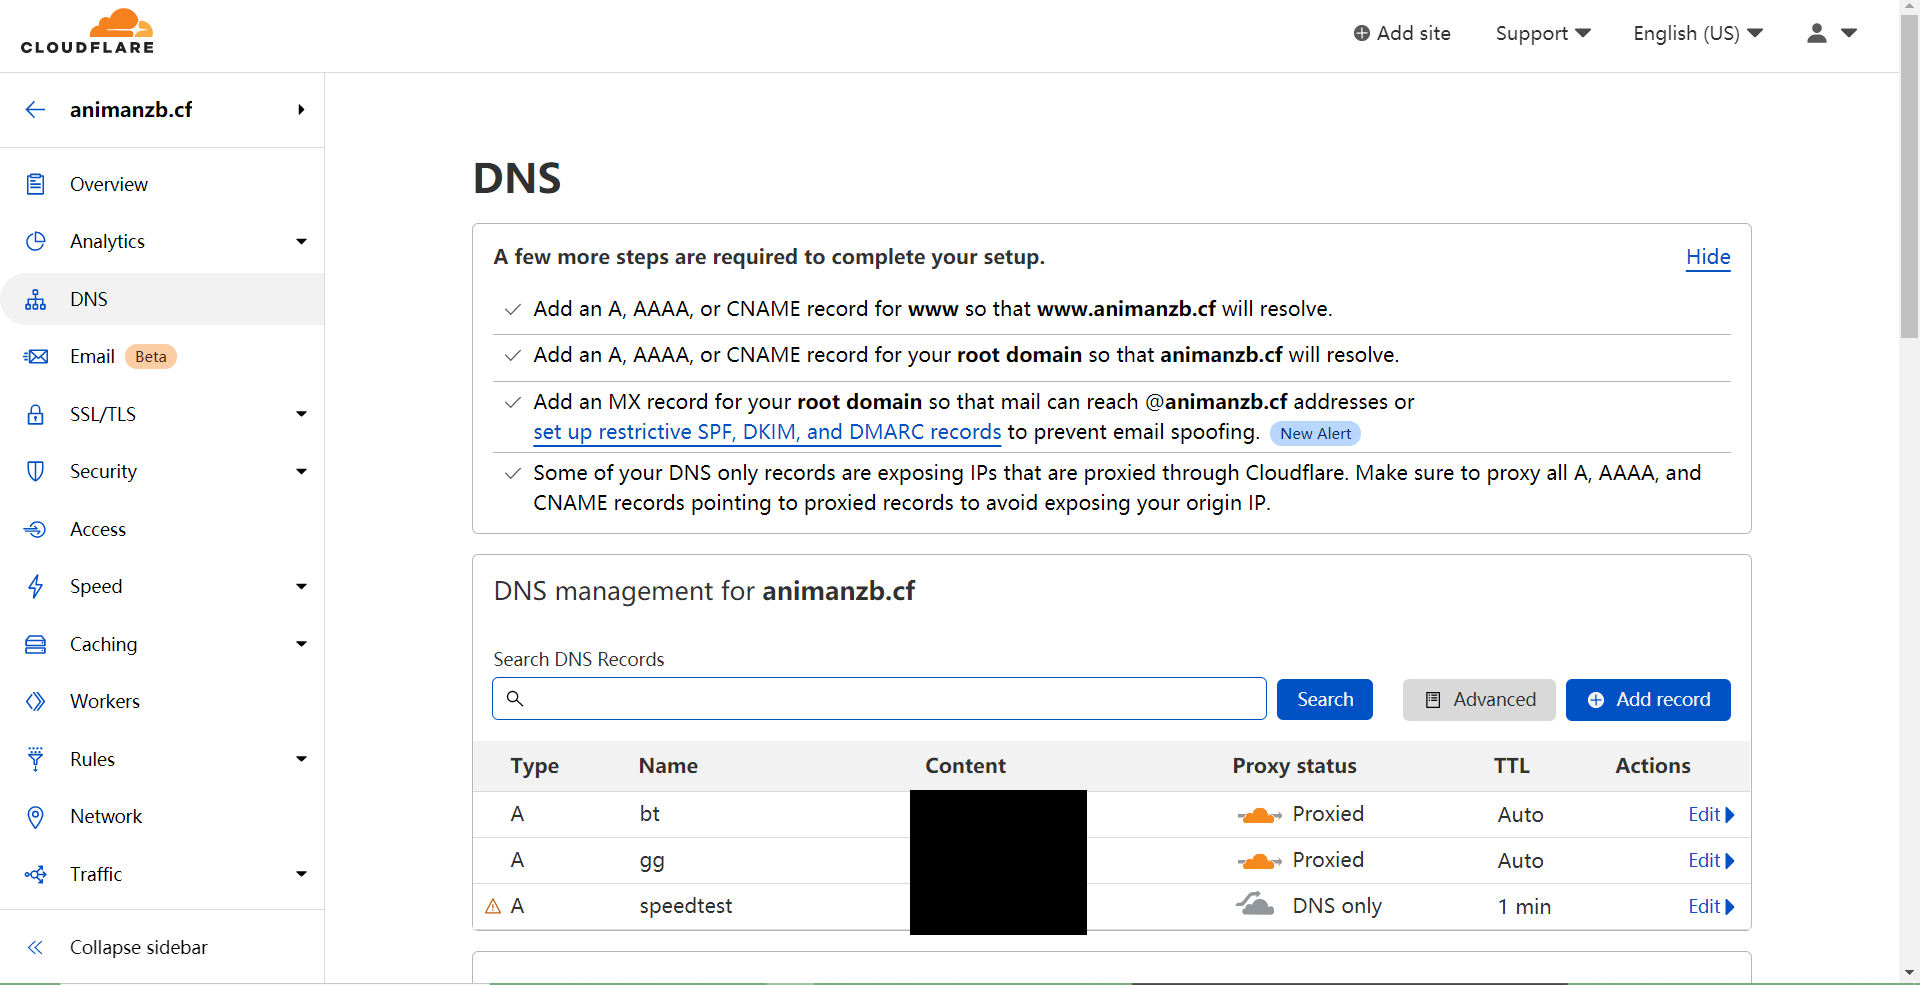Hide the setup steps notice
Viewport: 1920px width, 985px height.
pos(1708,257)
